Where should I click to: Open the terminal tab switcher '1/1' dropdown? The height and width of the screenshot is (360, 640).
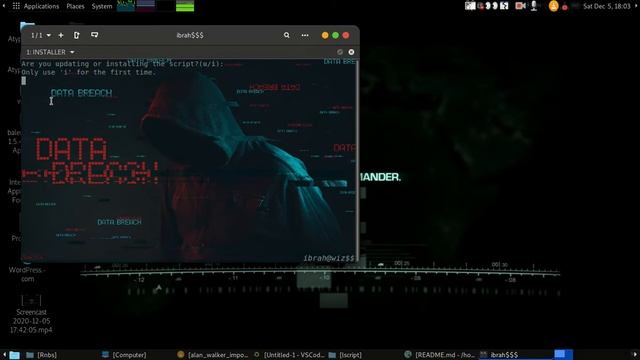[x=41, y=35]
